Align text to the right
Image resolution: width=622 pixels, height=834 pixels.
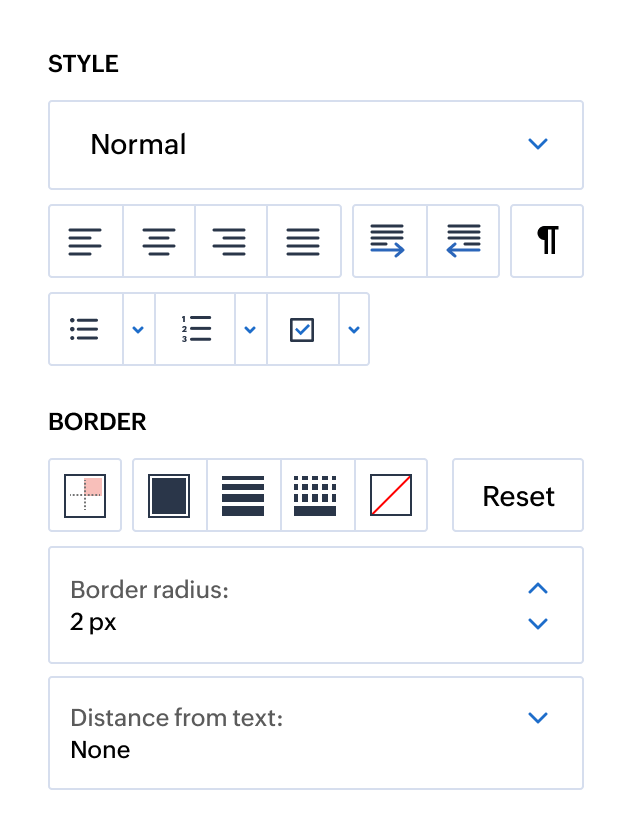point(231,241)
